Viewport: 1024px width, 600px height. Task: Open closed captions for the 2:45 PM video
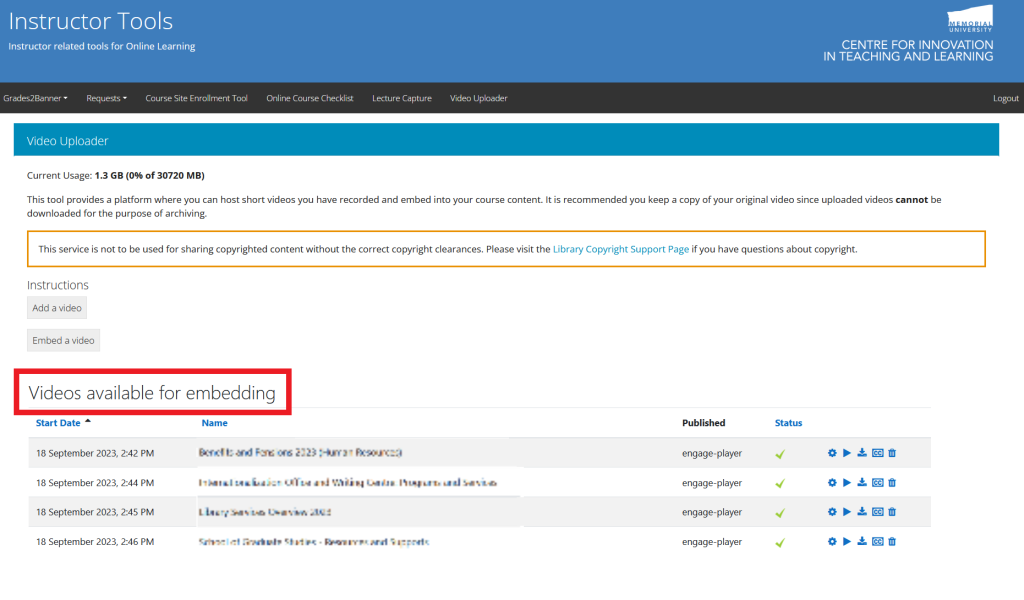878,512
